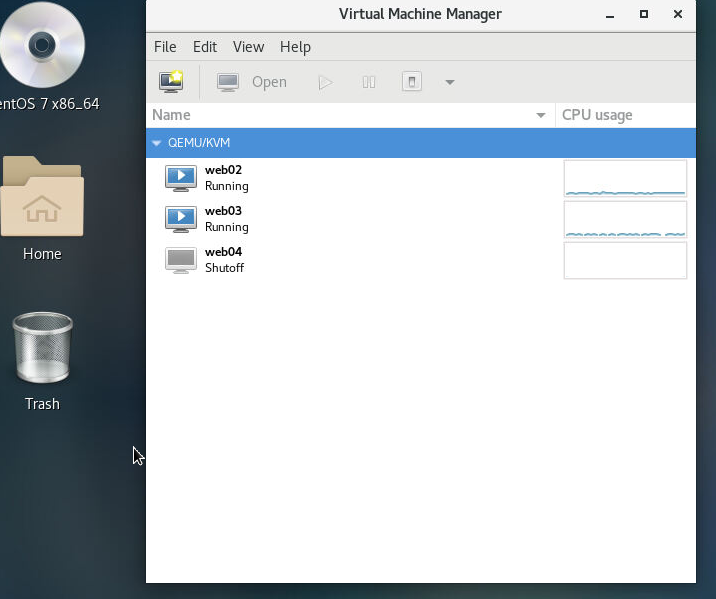The image size is (716, 599).
Task: Click web04 empty CPU usage graph
Action: pos(625,261)
